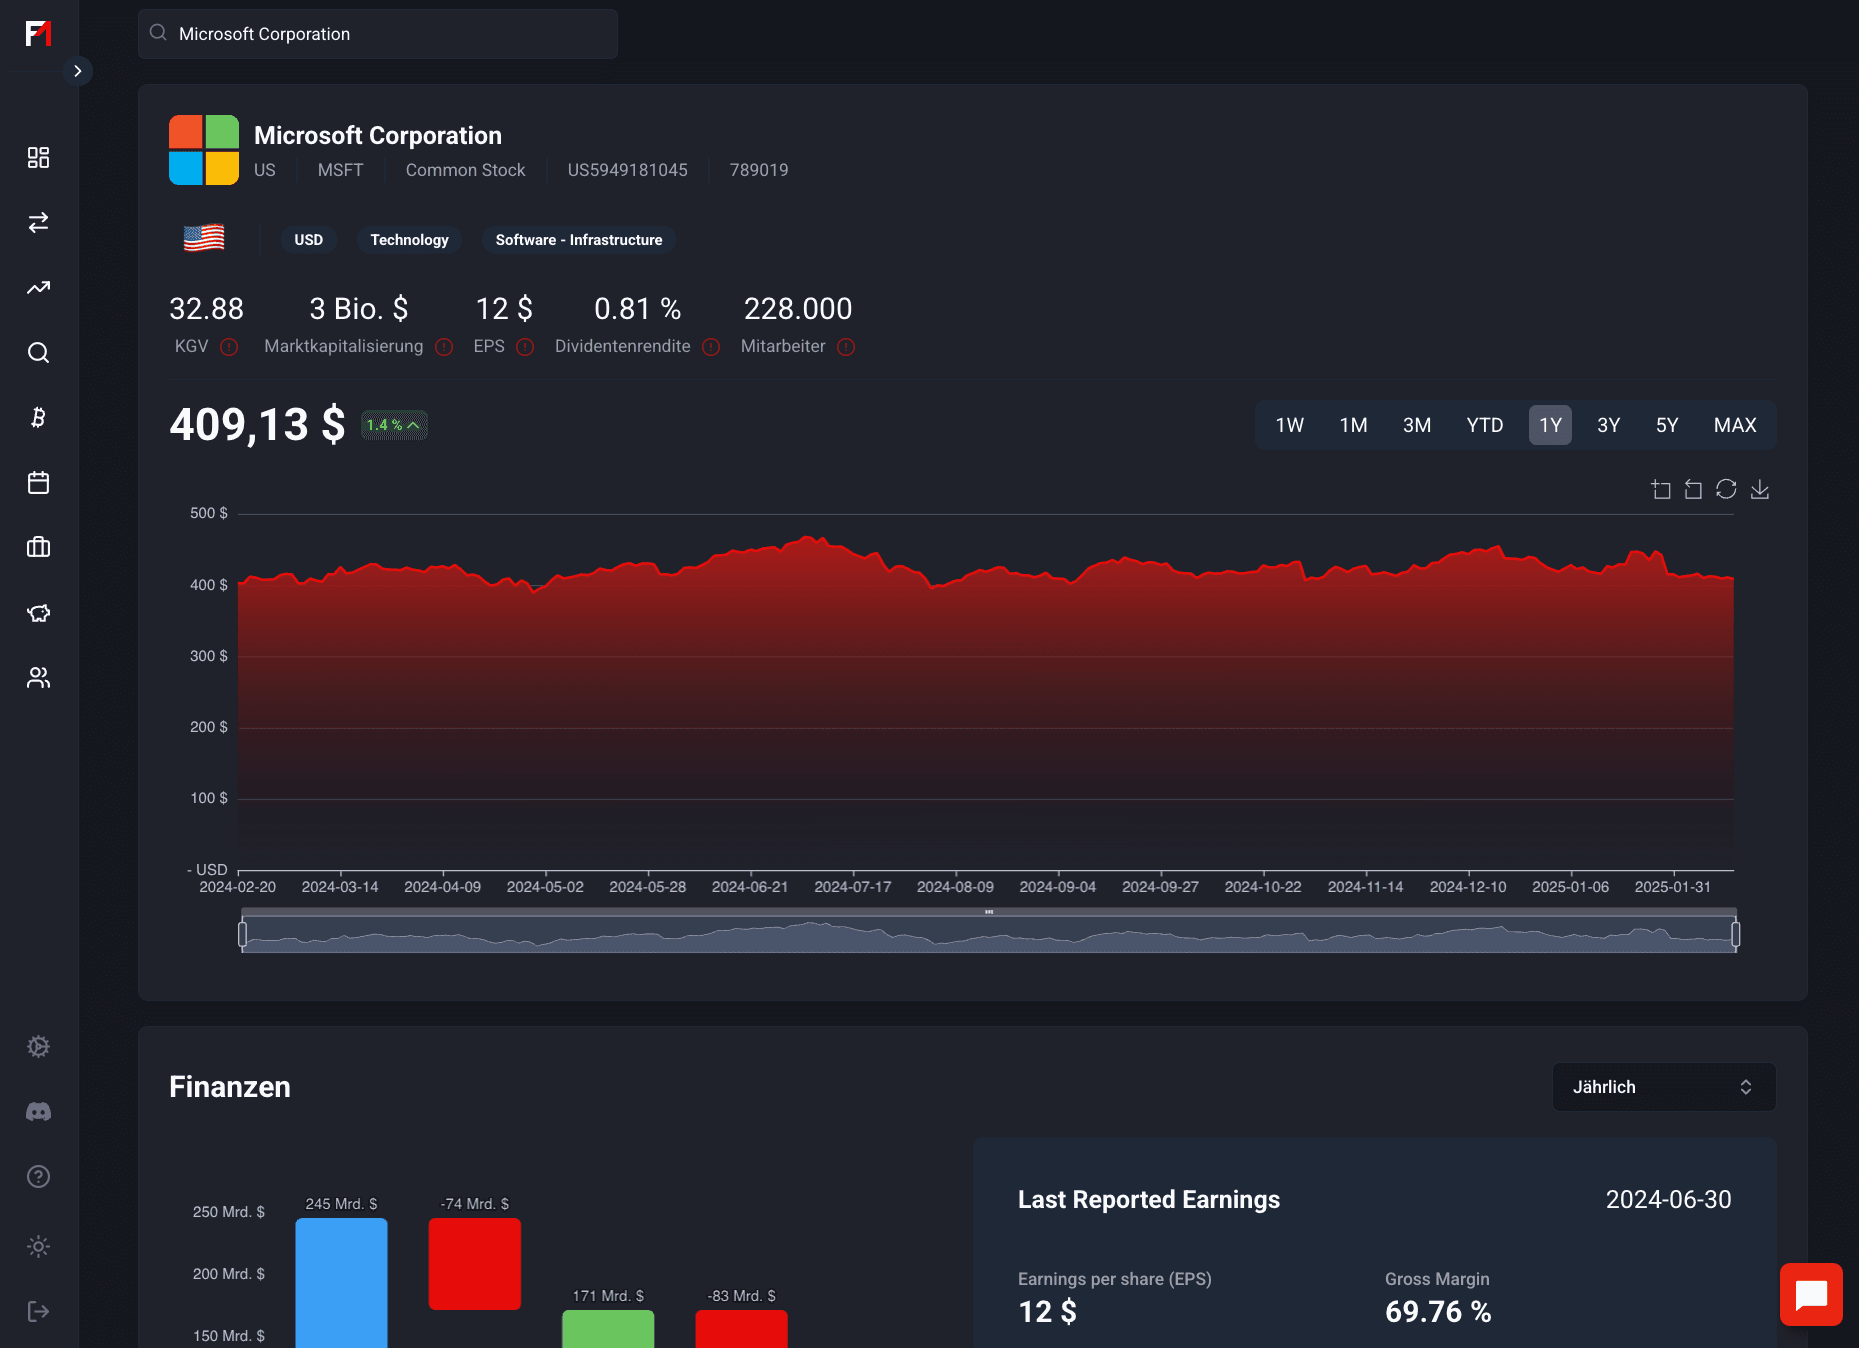Click the Technology sector tag
This screenshot has width=1859, height=1348.
pos(410,240)
